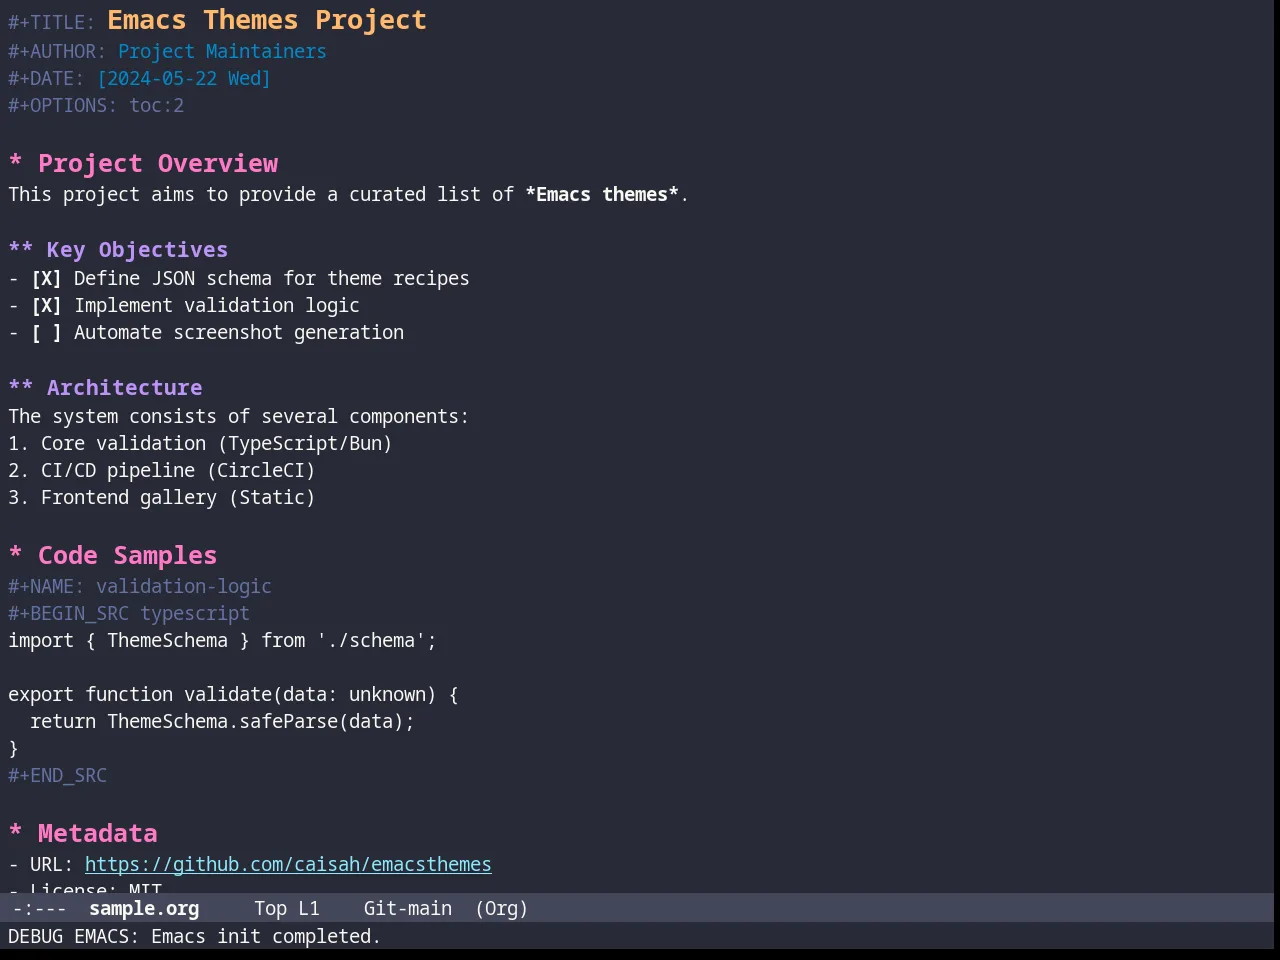Click the 'Emacs Themes Project' title text
This screenshot has width=1280, height=960.
coord(267,20)
